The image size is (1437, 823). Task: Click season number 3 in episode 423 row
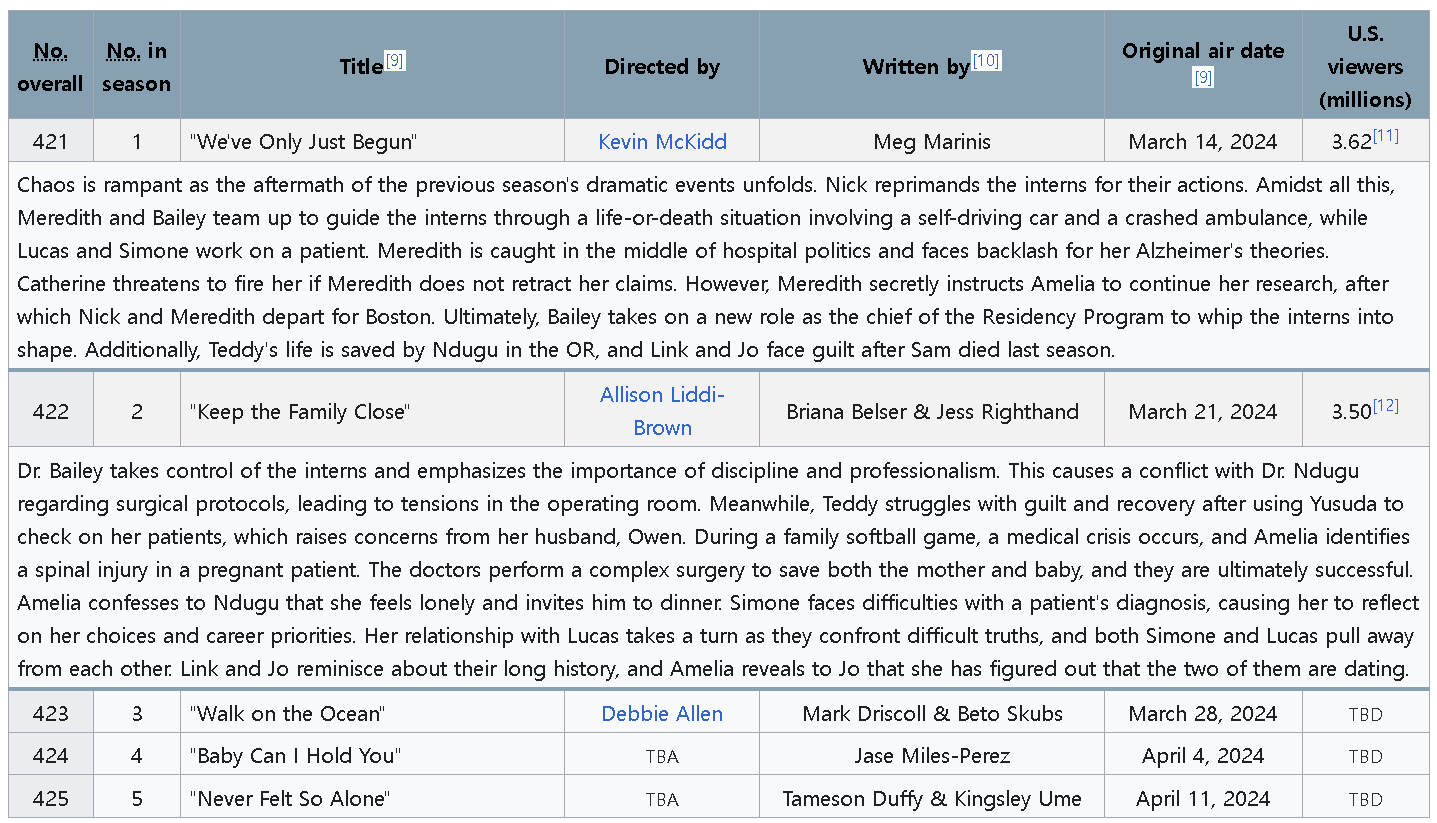(x=137, y=714)
